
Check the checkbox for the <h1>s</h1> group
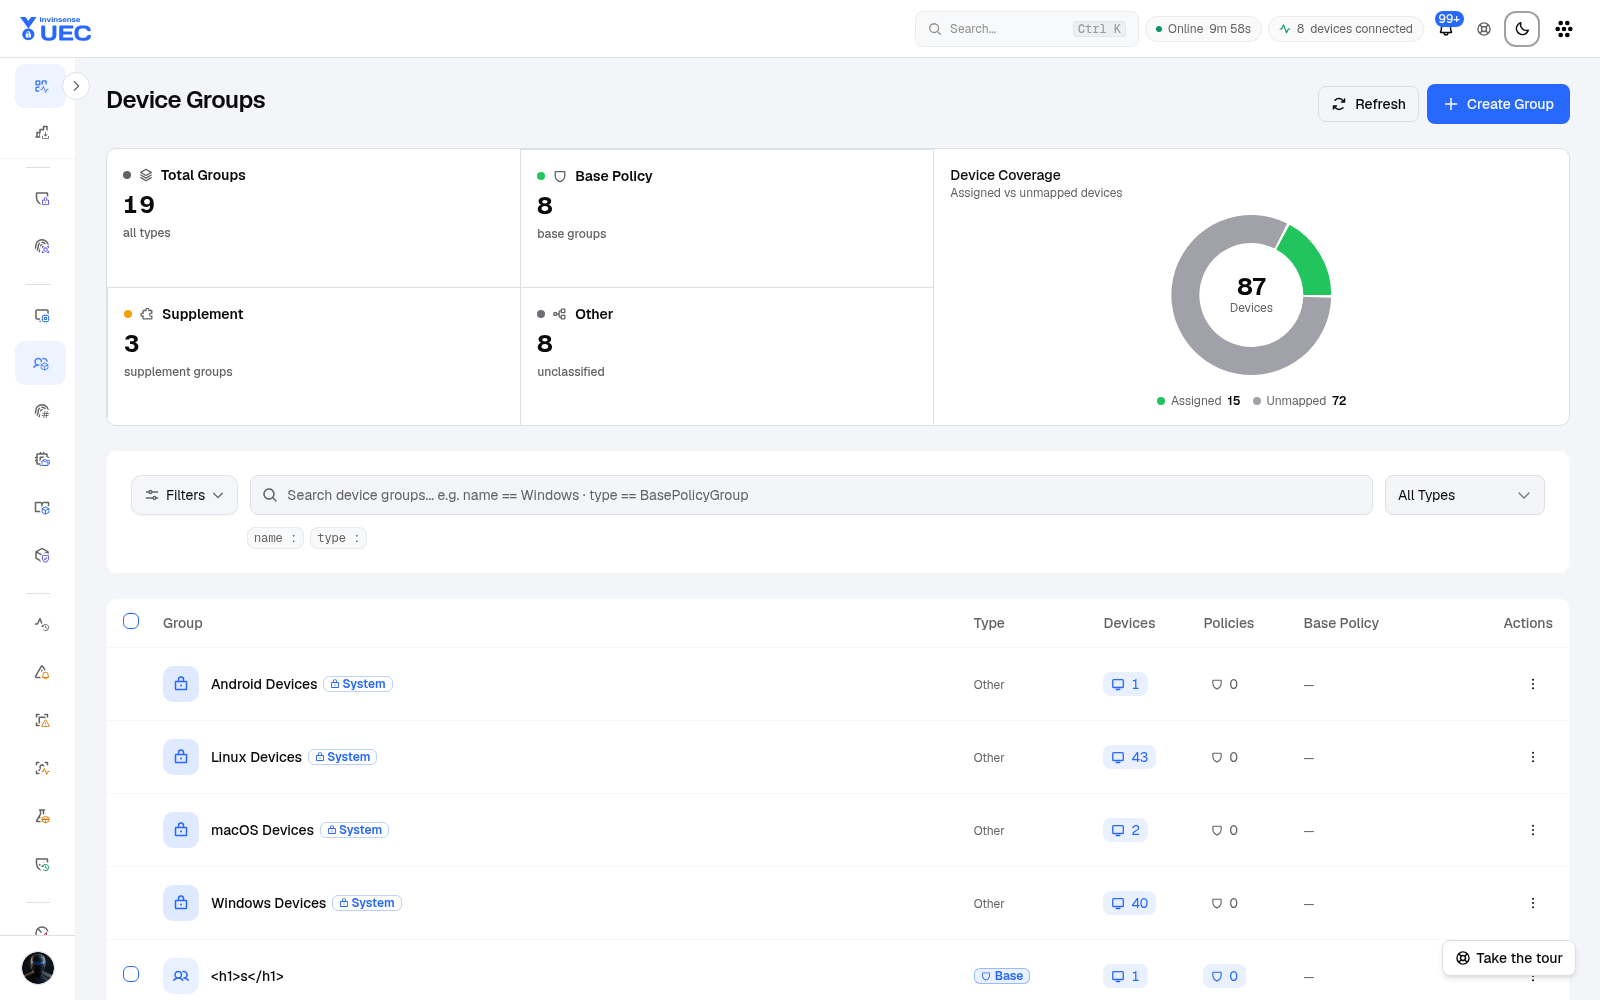coord(131,974)
